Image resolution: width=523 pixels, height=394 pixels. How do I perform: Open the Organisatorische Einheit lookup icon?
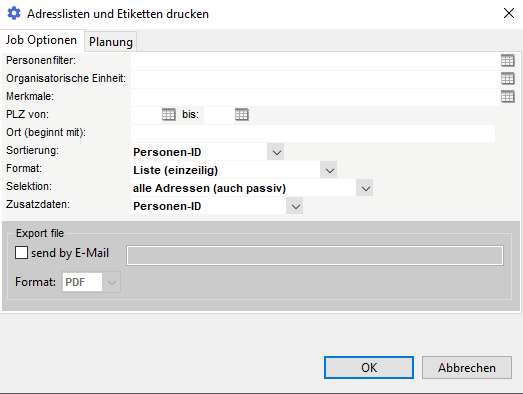coord(508,79)
